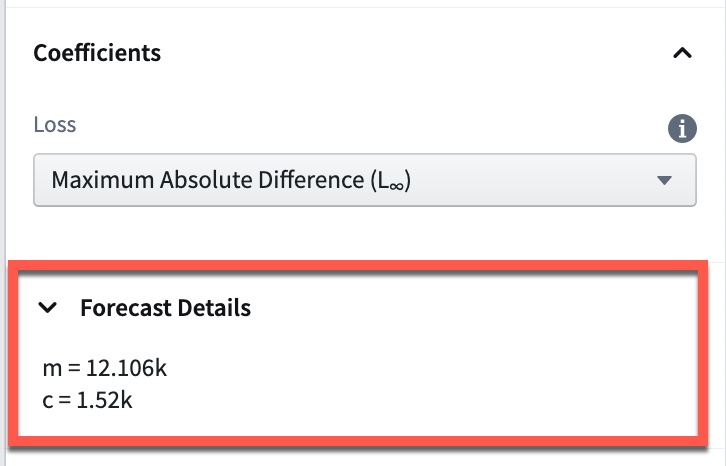
Task: Click the Coefficients section title
Action: [97, 53]
